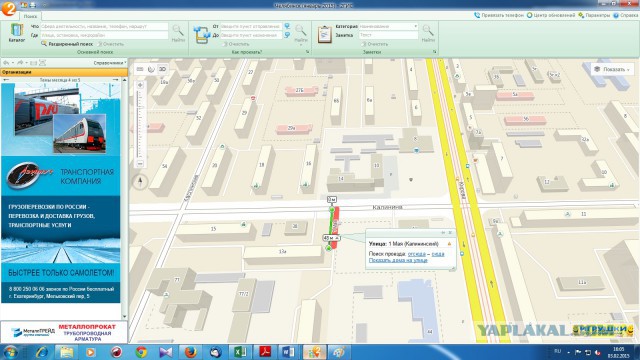Screen dimensions: 640x360
Task: Click the pan control above the zoom slider
Action: click(x=140, y=85)
